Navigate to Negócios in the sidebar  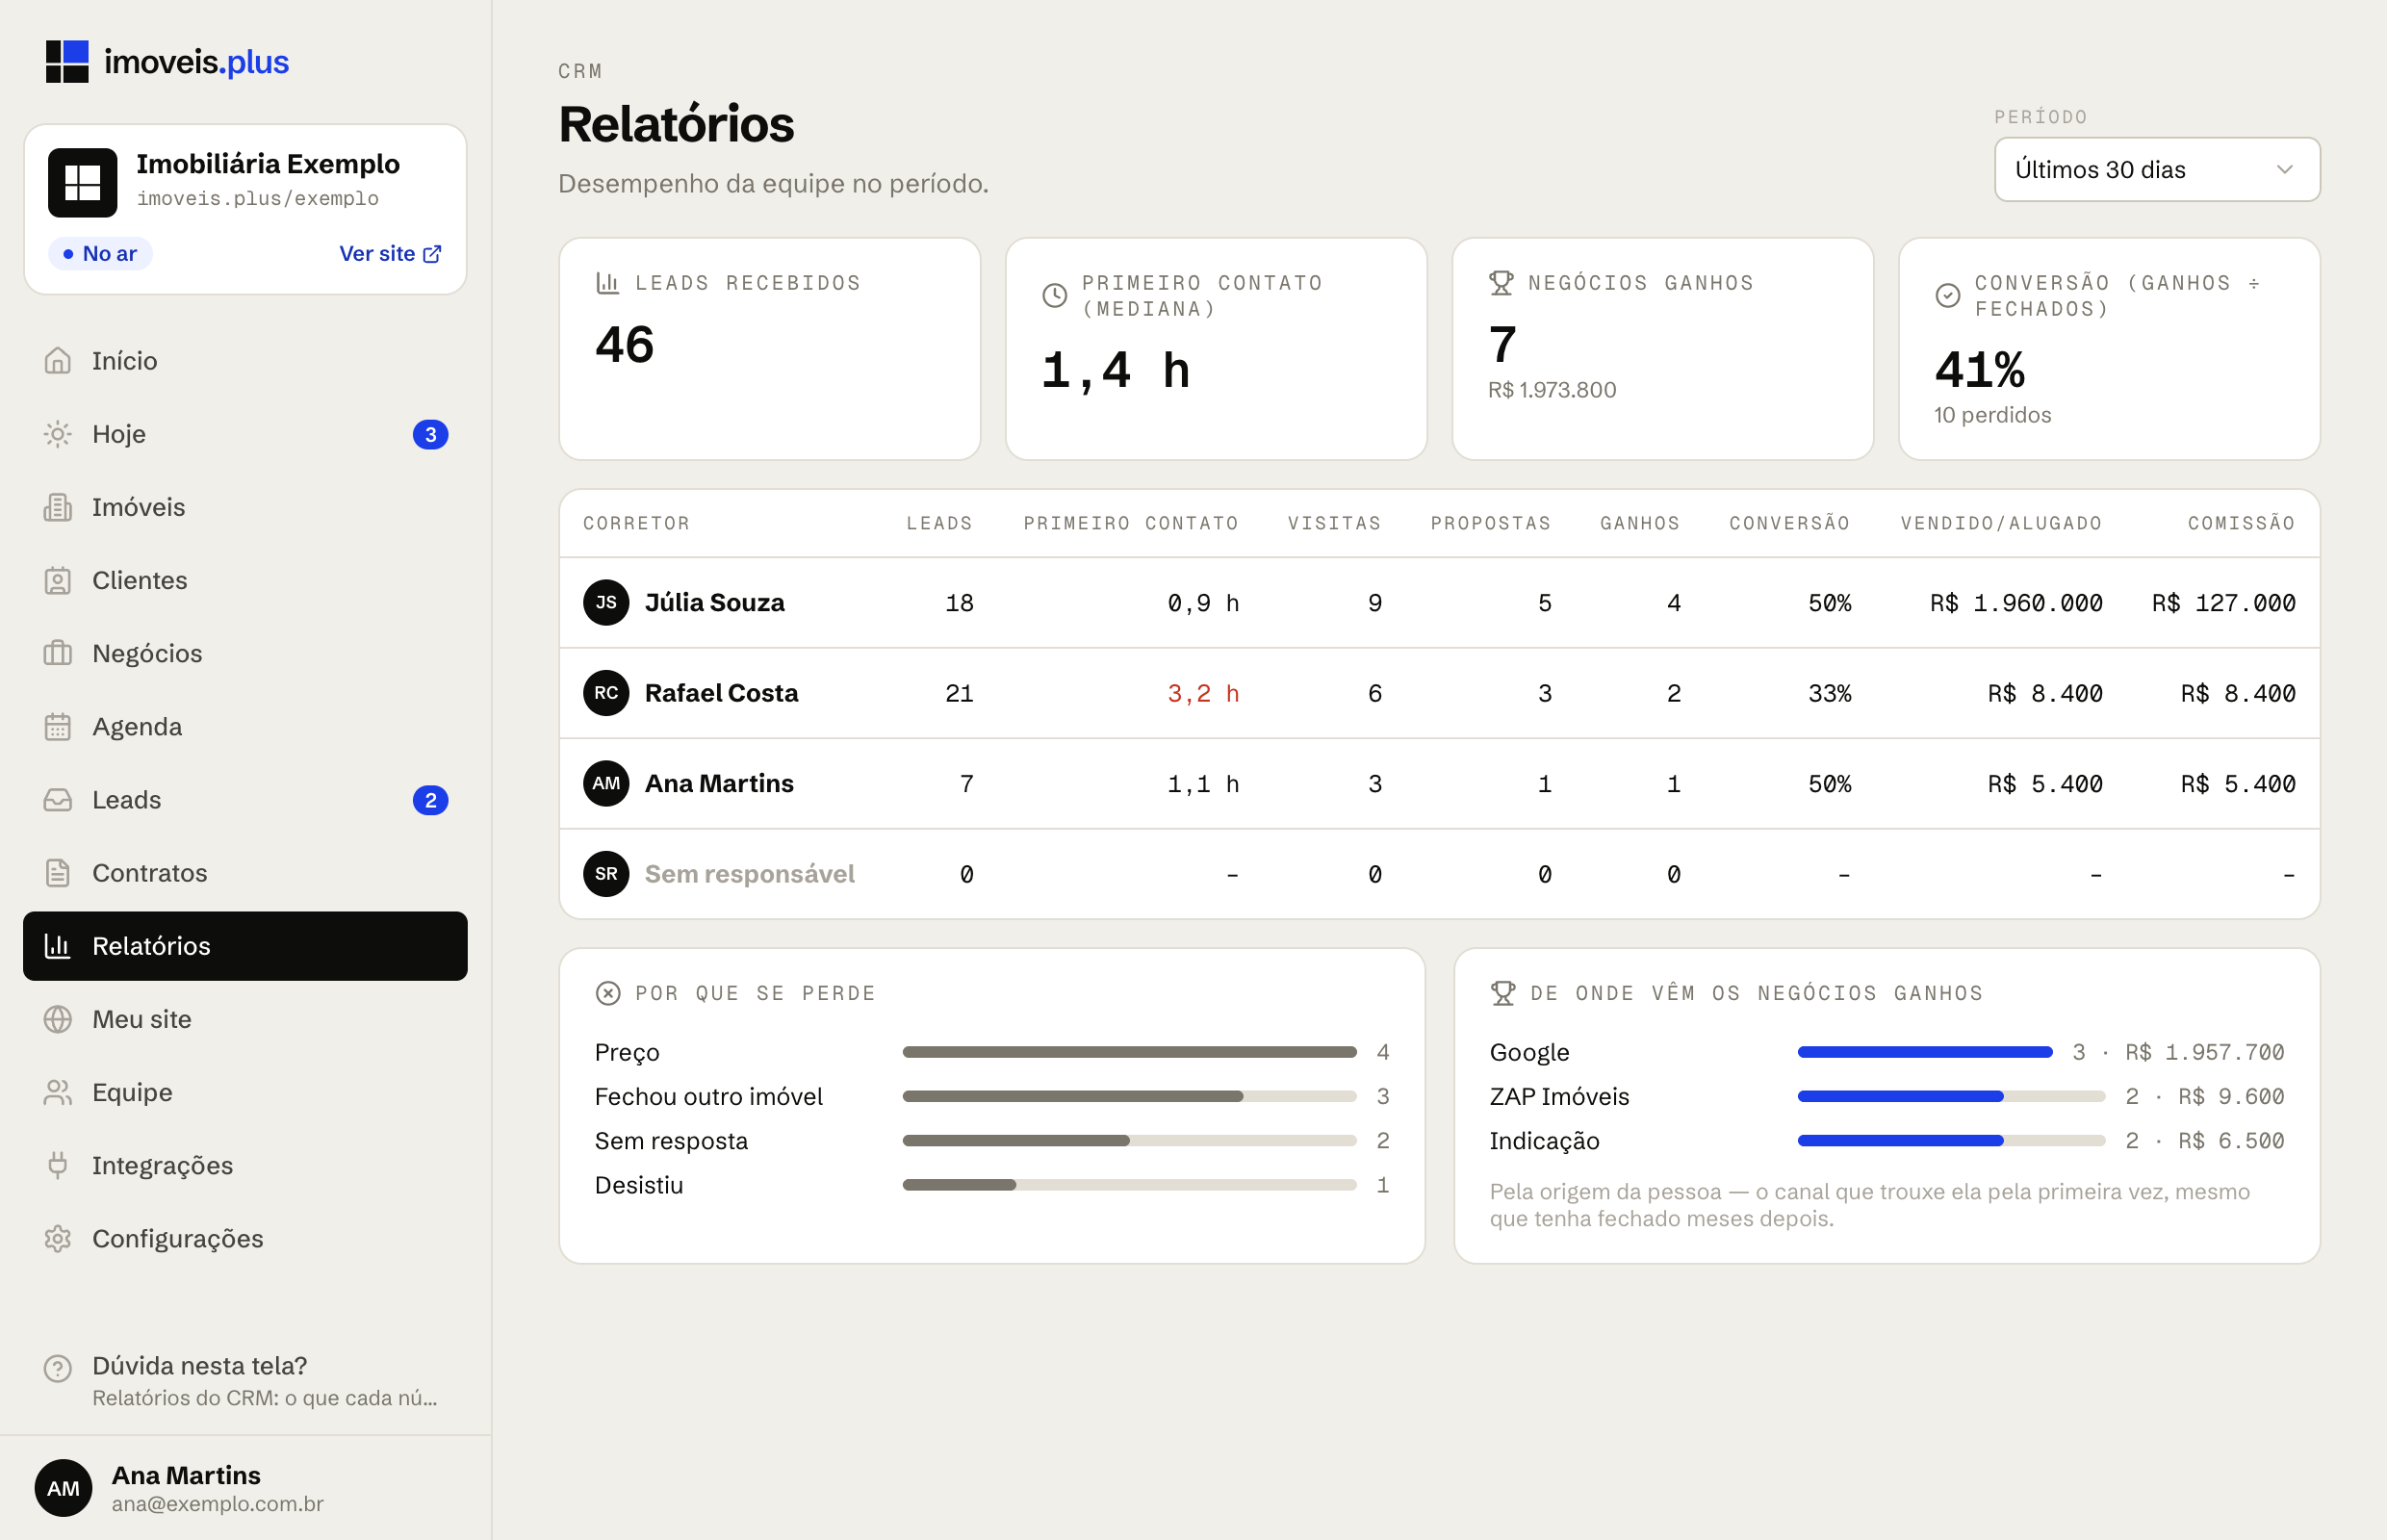(245, 653)
